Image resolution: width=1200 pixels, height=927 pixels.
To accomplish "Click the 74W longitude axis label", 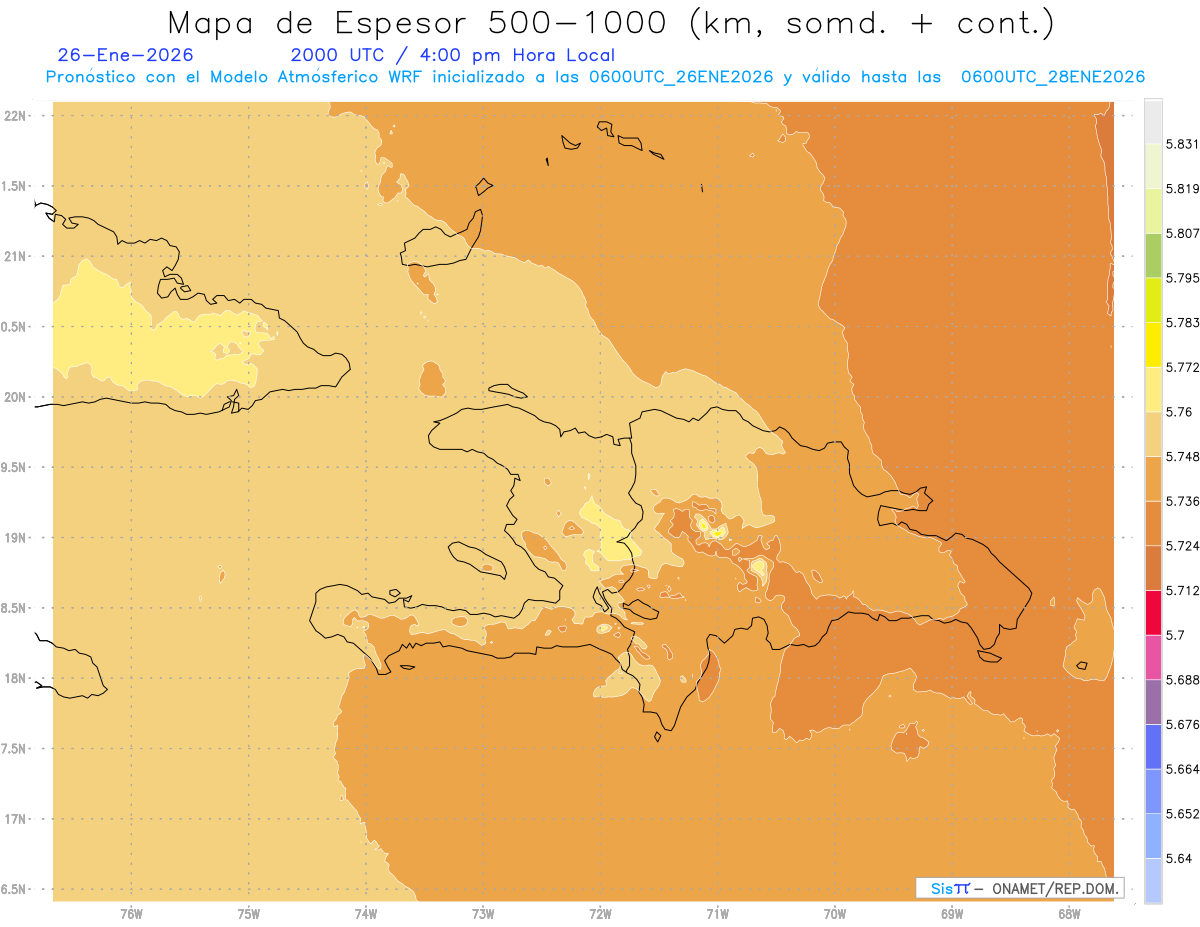I will [x=366, y=912].
